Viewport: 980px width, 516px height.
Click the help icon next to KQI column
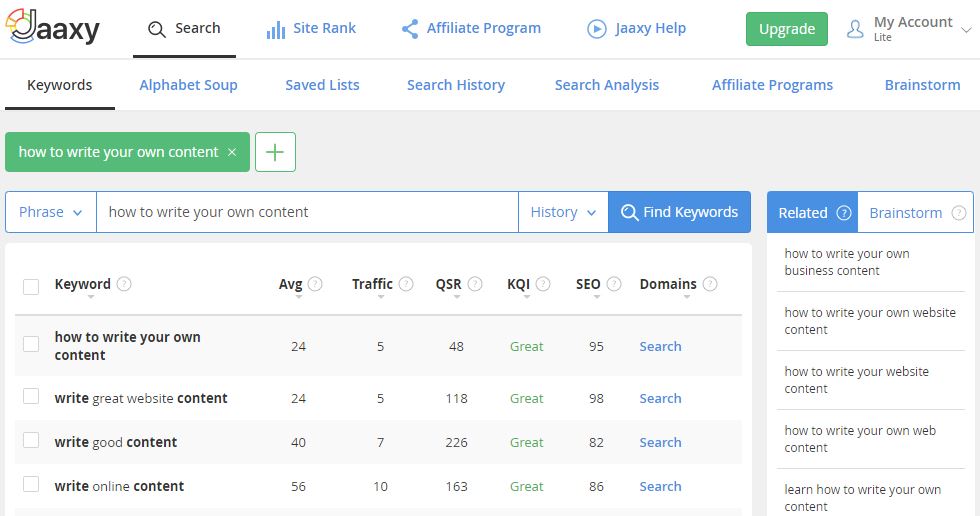click(543, 284)
